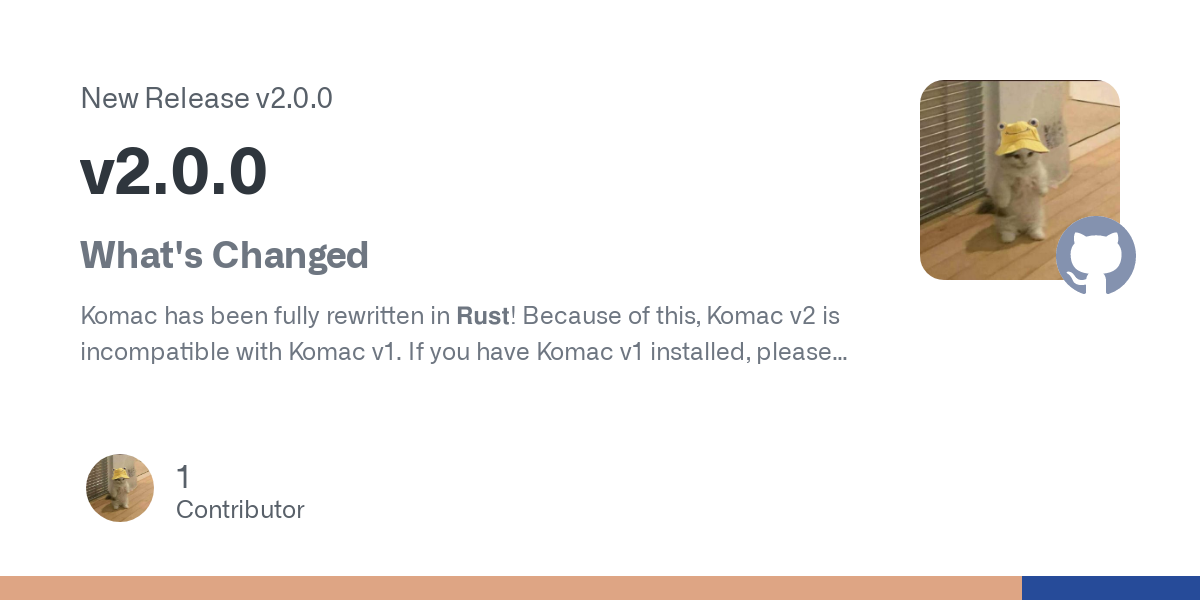Click the words "has been" in description
The height and width of the screenshot is (600, 1200).
click(208, 316)
